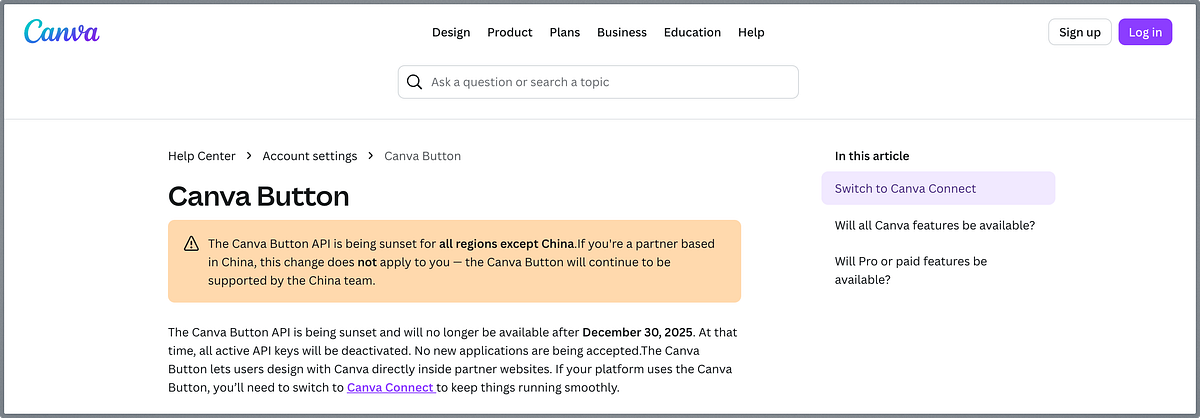Jump to 'Will all Canva features be available?'
The width and height of the screenshot is (1200, 418).
click(x=935, y=225)
